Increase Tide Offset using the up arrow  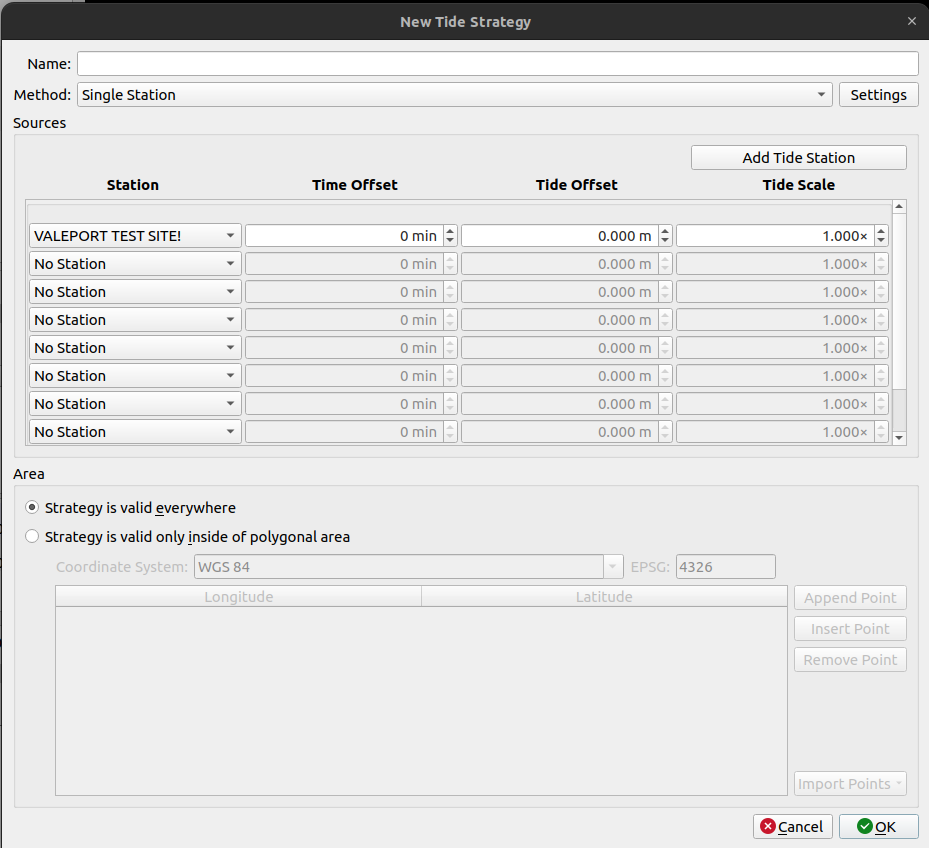point(666,231)
